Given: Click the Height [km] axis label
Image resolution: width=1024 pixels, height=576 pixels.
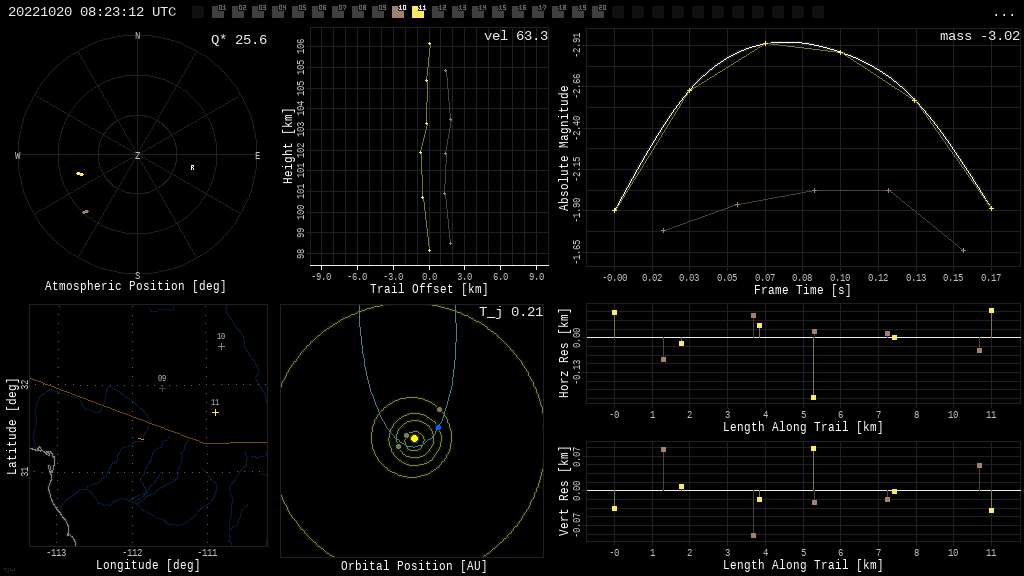Looking at the screenshot, I should tap(288, 146).
